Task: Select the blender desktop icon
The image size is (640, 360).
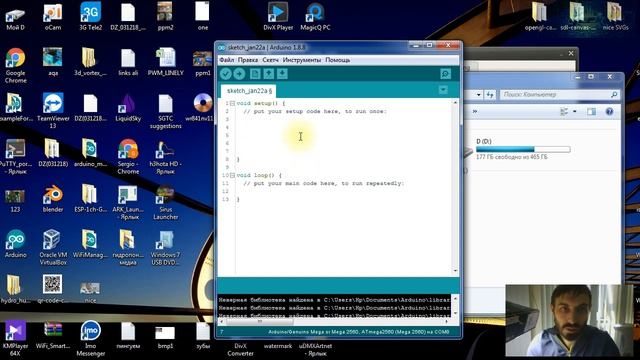Action: pyautogui.click(x=53, y=199)
